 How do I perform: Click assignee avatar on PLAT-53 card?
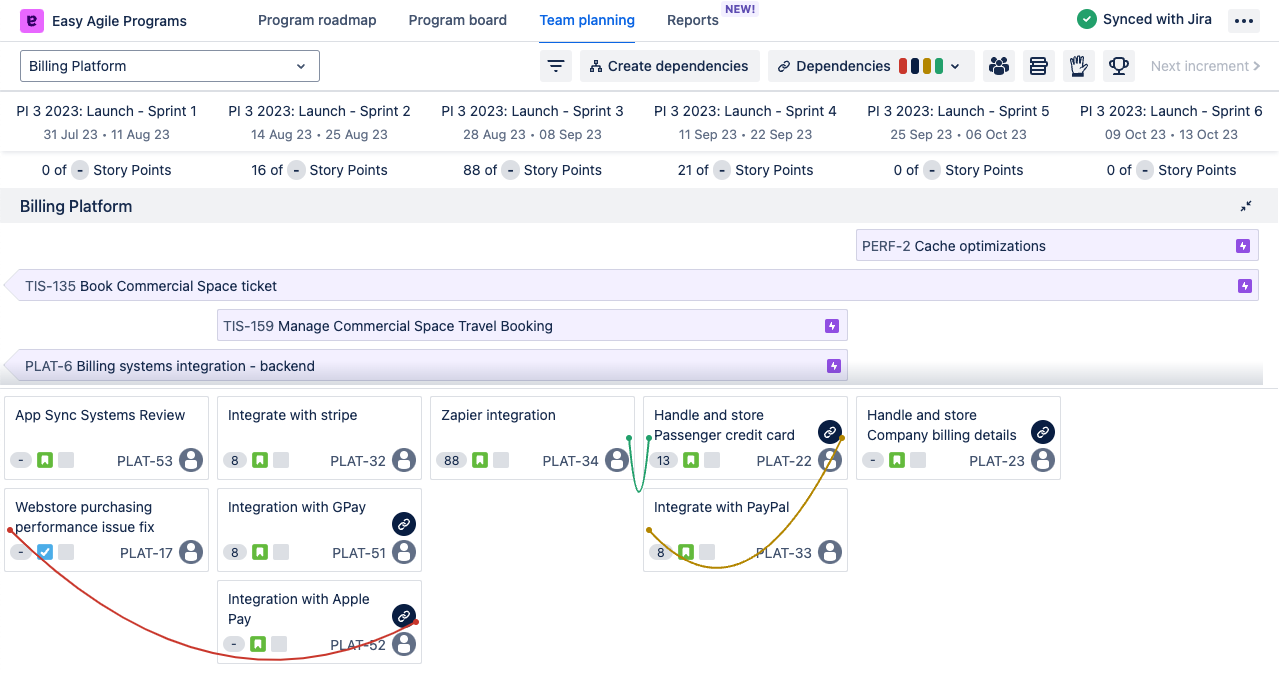click(x=191, y=461)
